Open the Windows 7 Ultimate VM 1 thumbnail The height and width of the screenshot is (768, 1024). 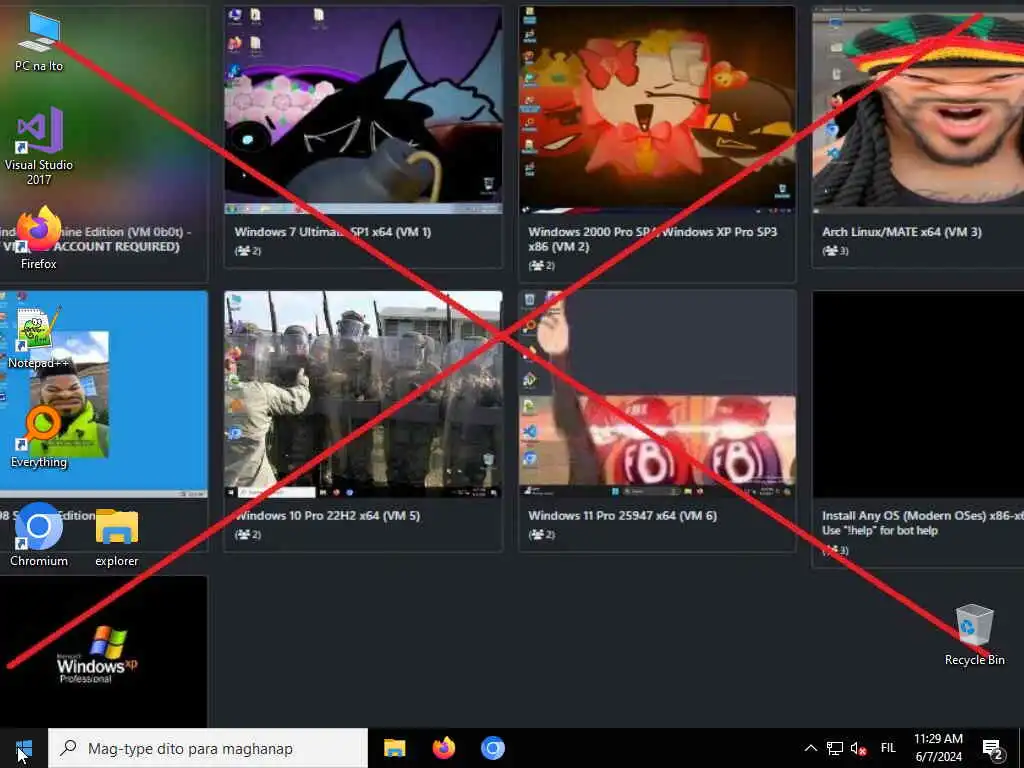[x=364, y=110]
